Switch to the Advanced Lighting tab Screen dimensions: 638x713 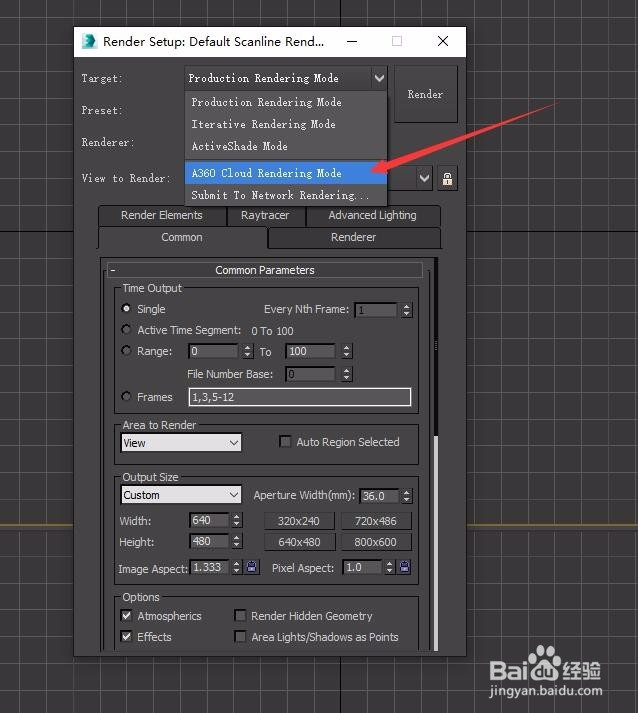[x=372, y=215]
